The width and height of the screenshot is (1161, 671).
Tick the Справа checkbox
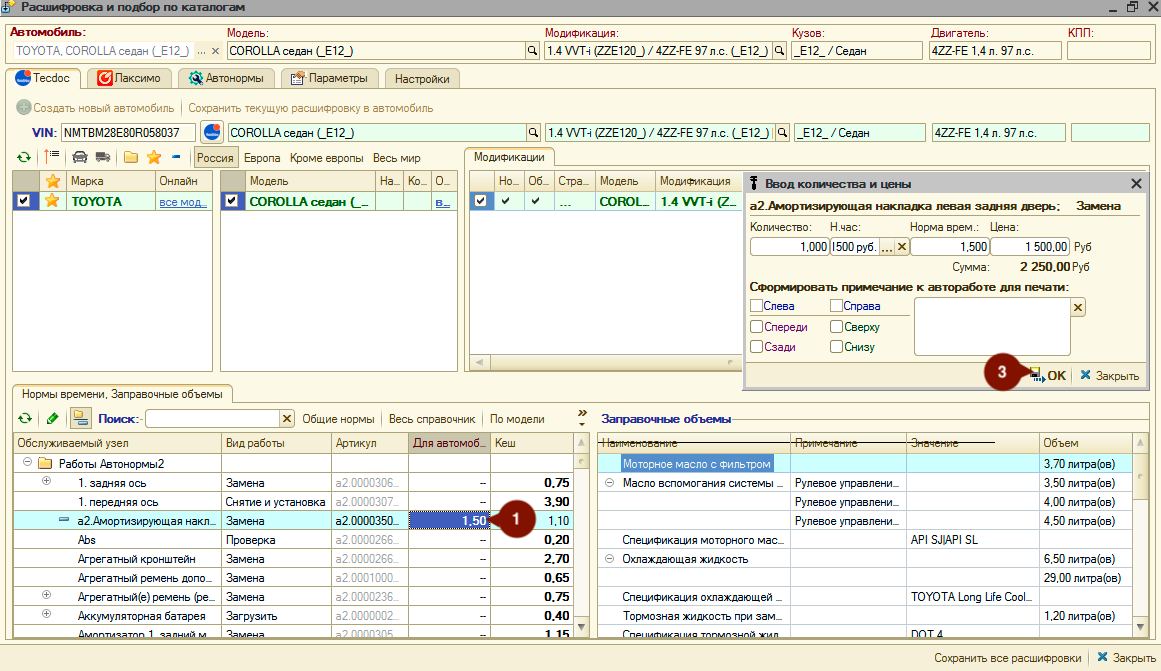[836, 305]
